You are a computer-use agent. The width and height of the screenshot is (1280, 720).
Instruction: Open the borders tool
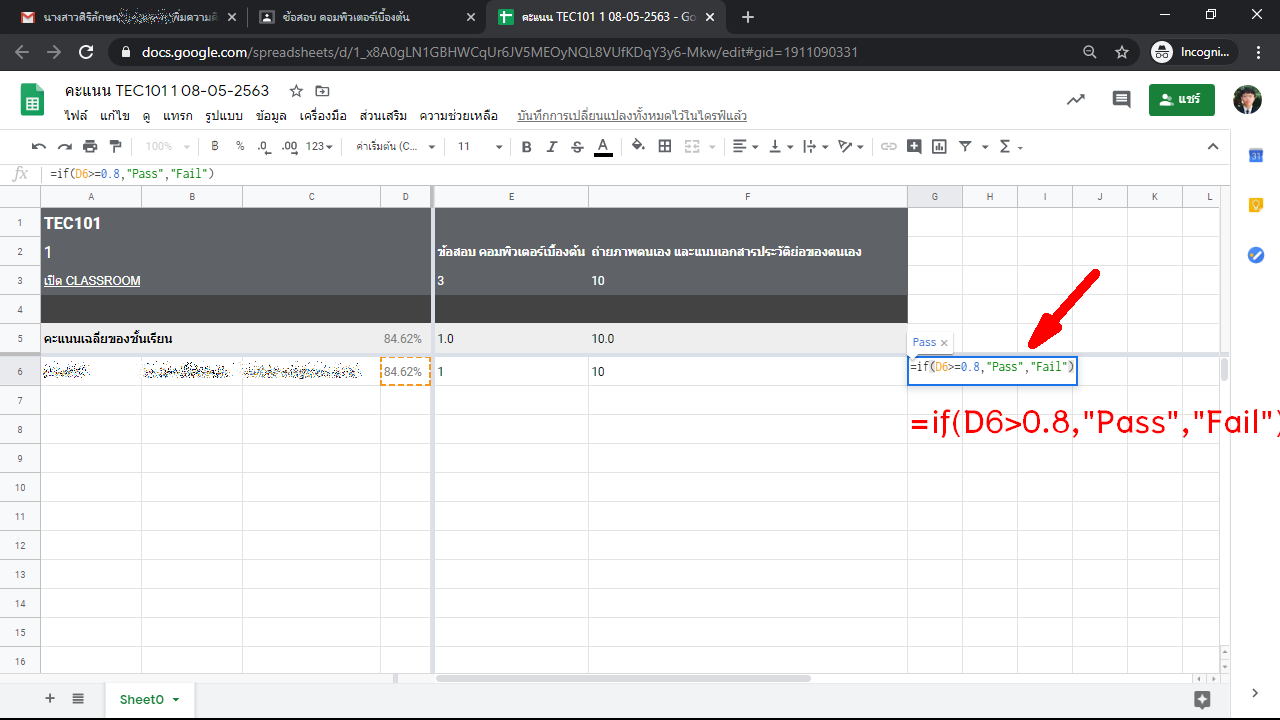665,147
